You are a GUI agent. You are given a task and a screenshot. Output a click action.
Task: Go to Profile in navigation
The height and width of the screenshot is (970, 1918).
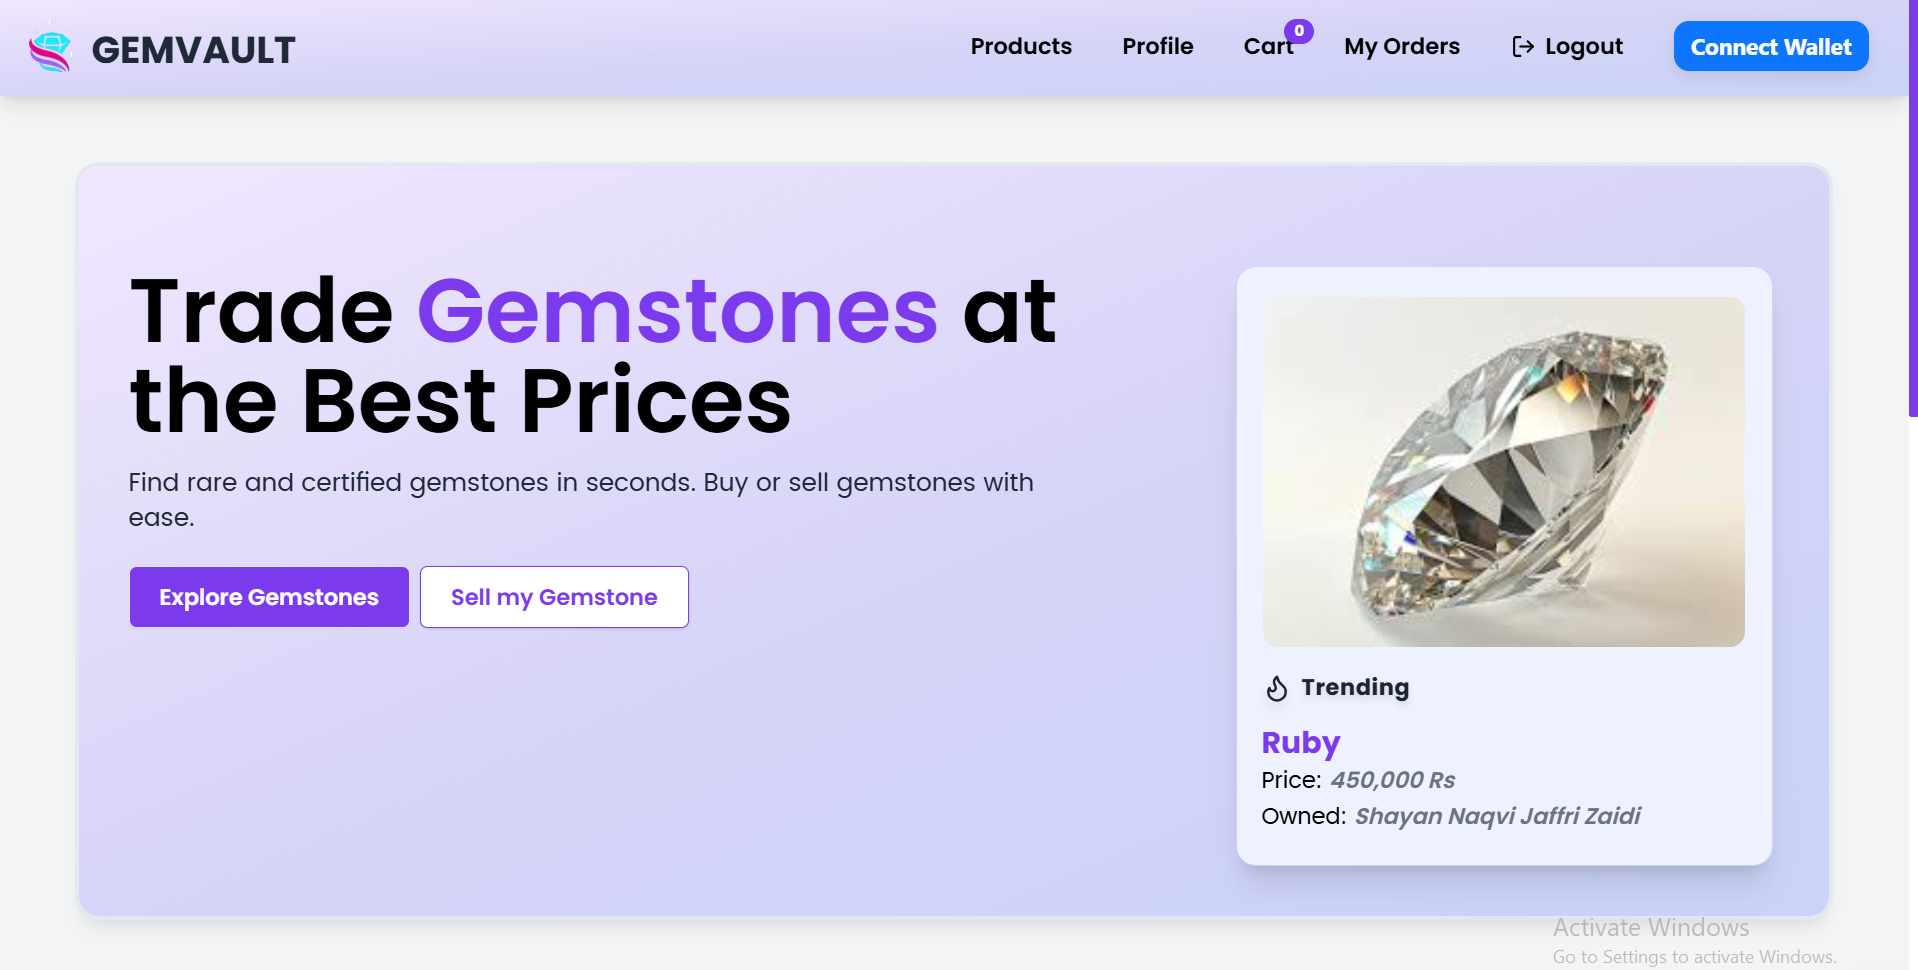pos(1157,46)
